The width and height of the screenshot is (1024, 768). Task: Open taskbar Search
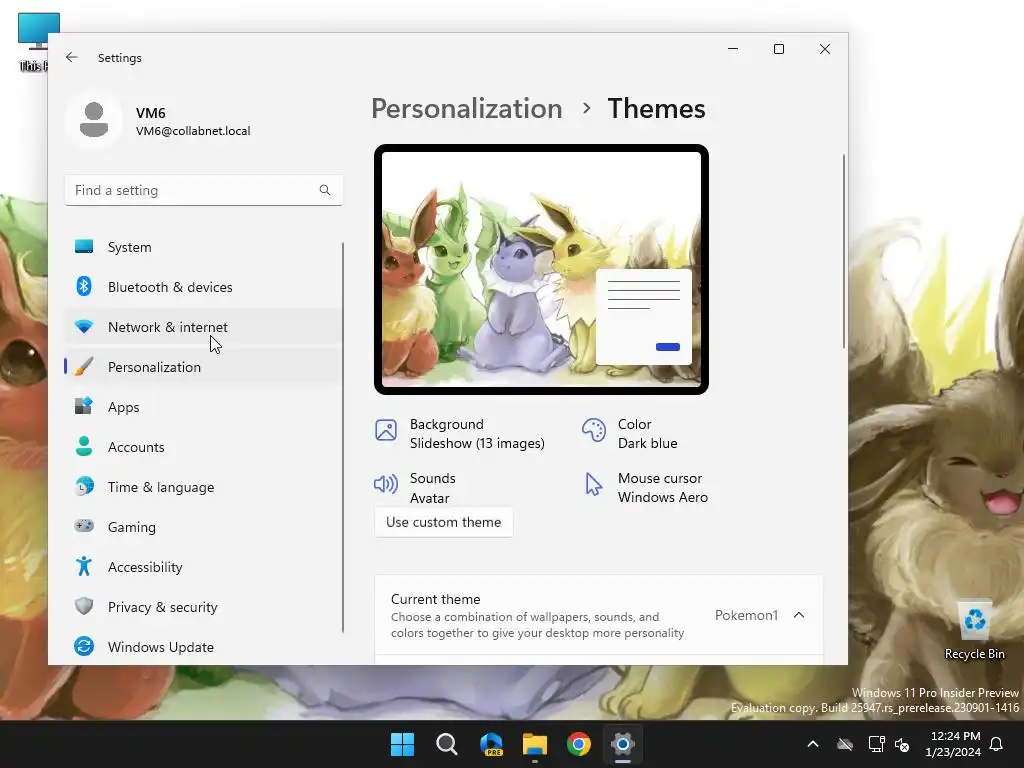[x=447, y=744]
